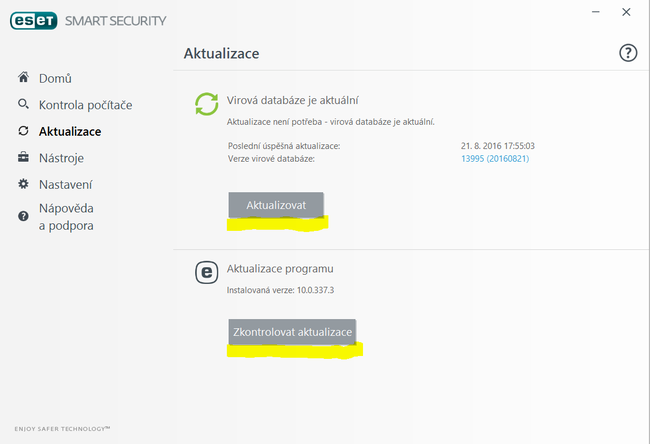Viewport: 650px width, 444px height.
Task: Open the Kontrola počítače section
Action: [x=86, y=105]
